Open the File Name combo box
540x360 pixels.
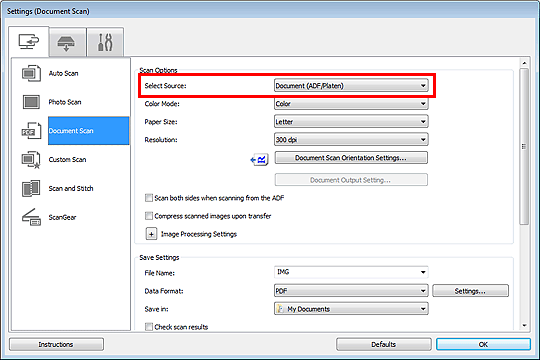click(423, 272)
